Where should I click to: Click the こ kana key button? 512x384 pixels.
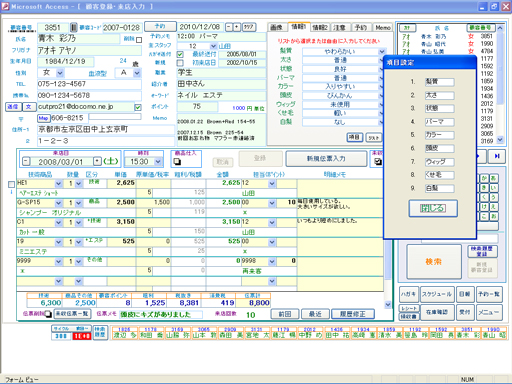[484, 216]
